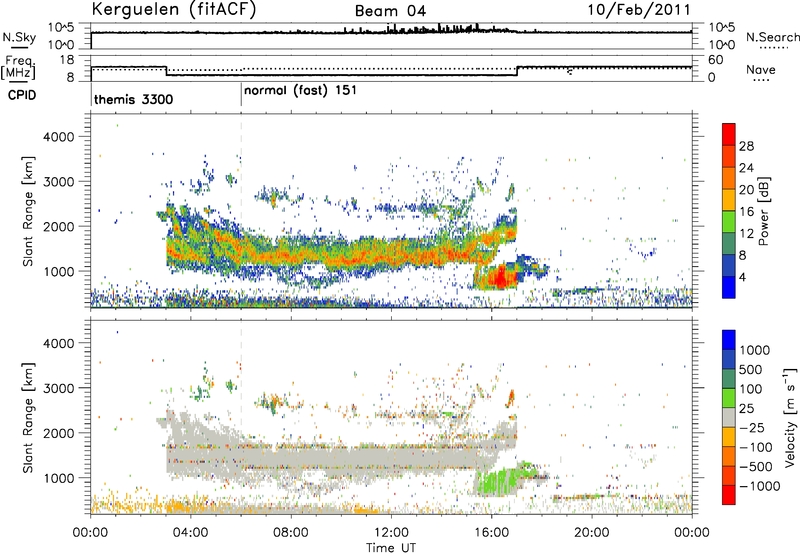
Task: Click the '500' velocity colorbar label
Action: click(x=751, y=369)
